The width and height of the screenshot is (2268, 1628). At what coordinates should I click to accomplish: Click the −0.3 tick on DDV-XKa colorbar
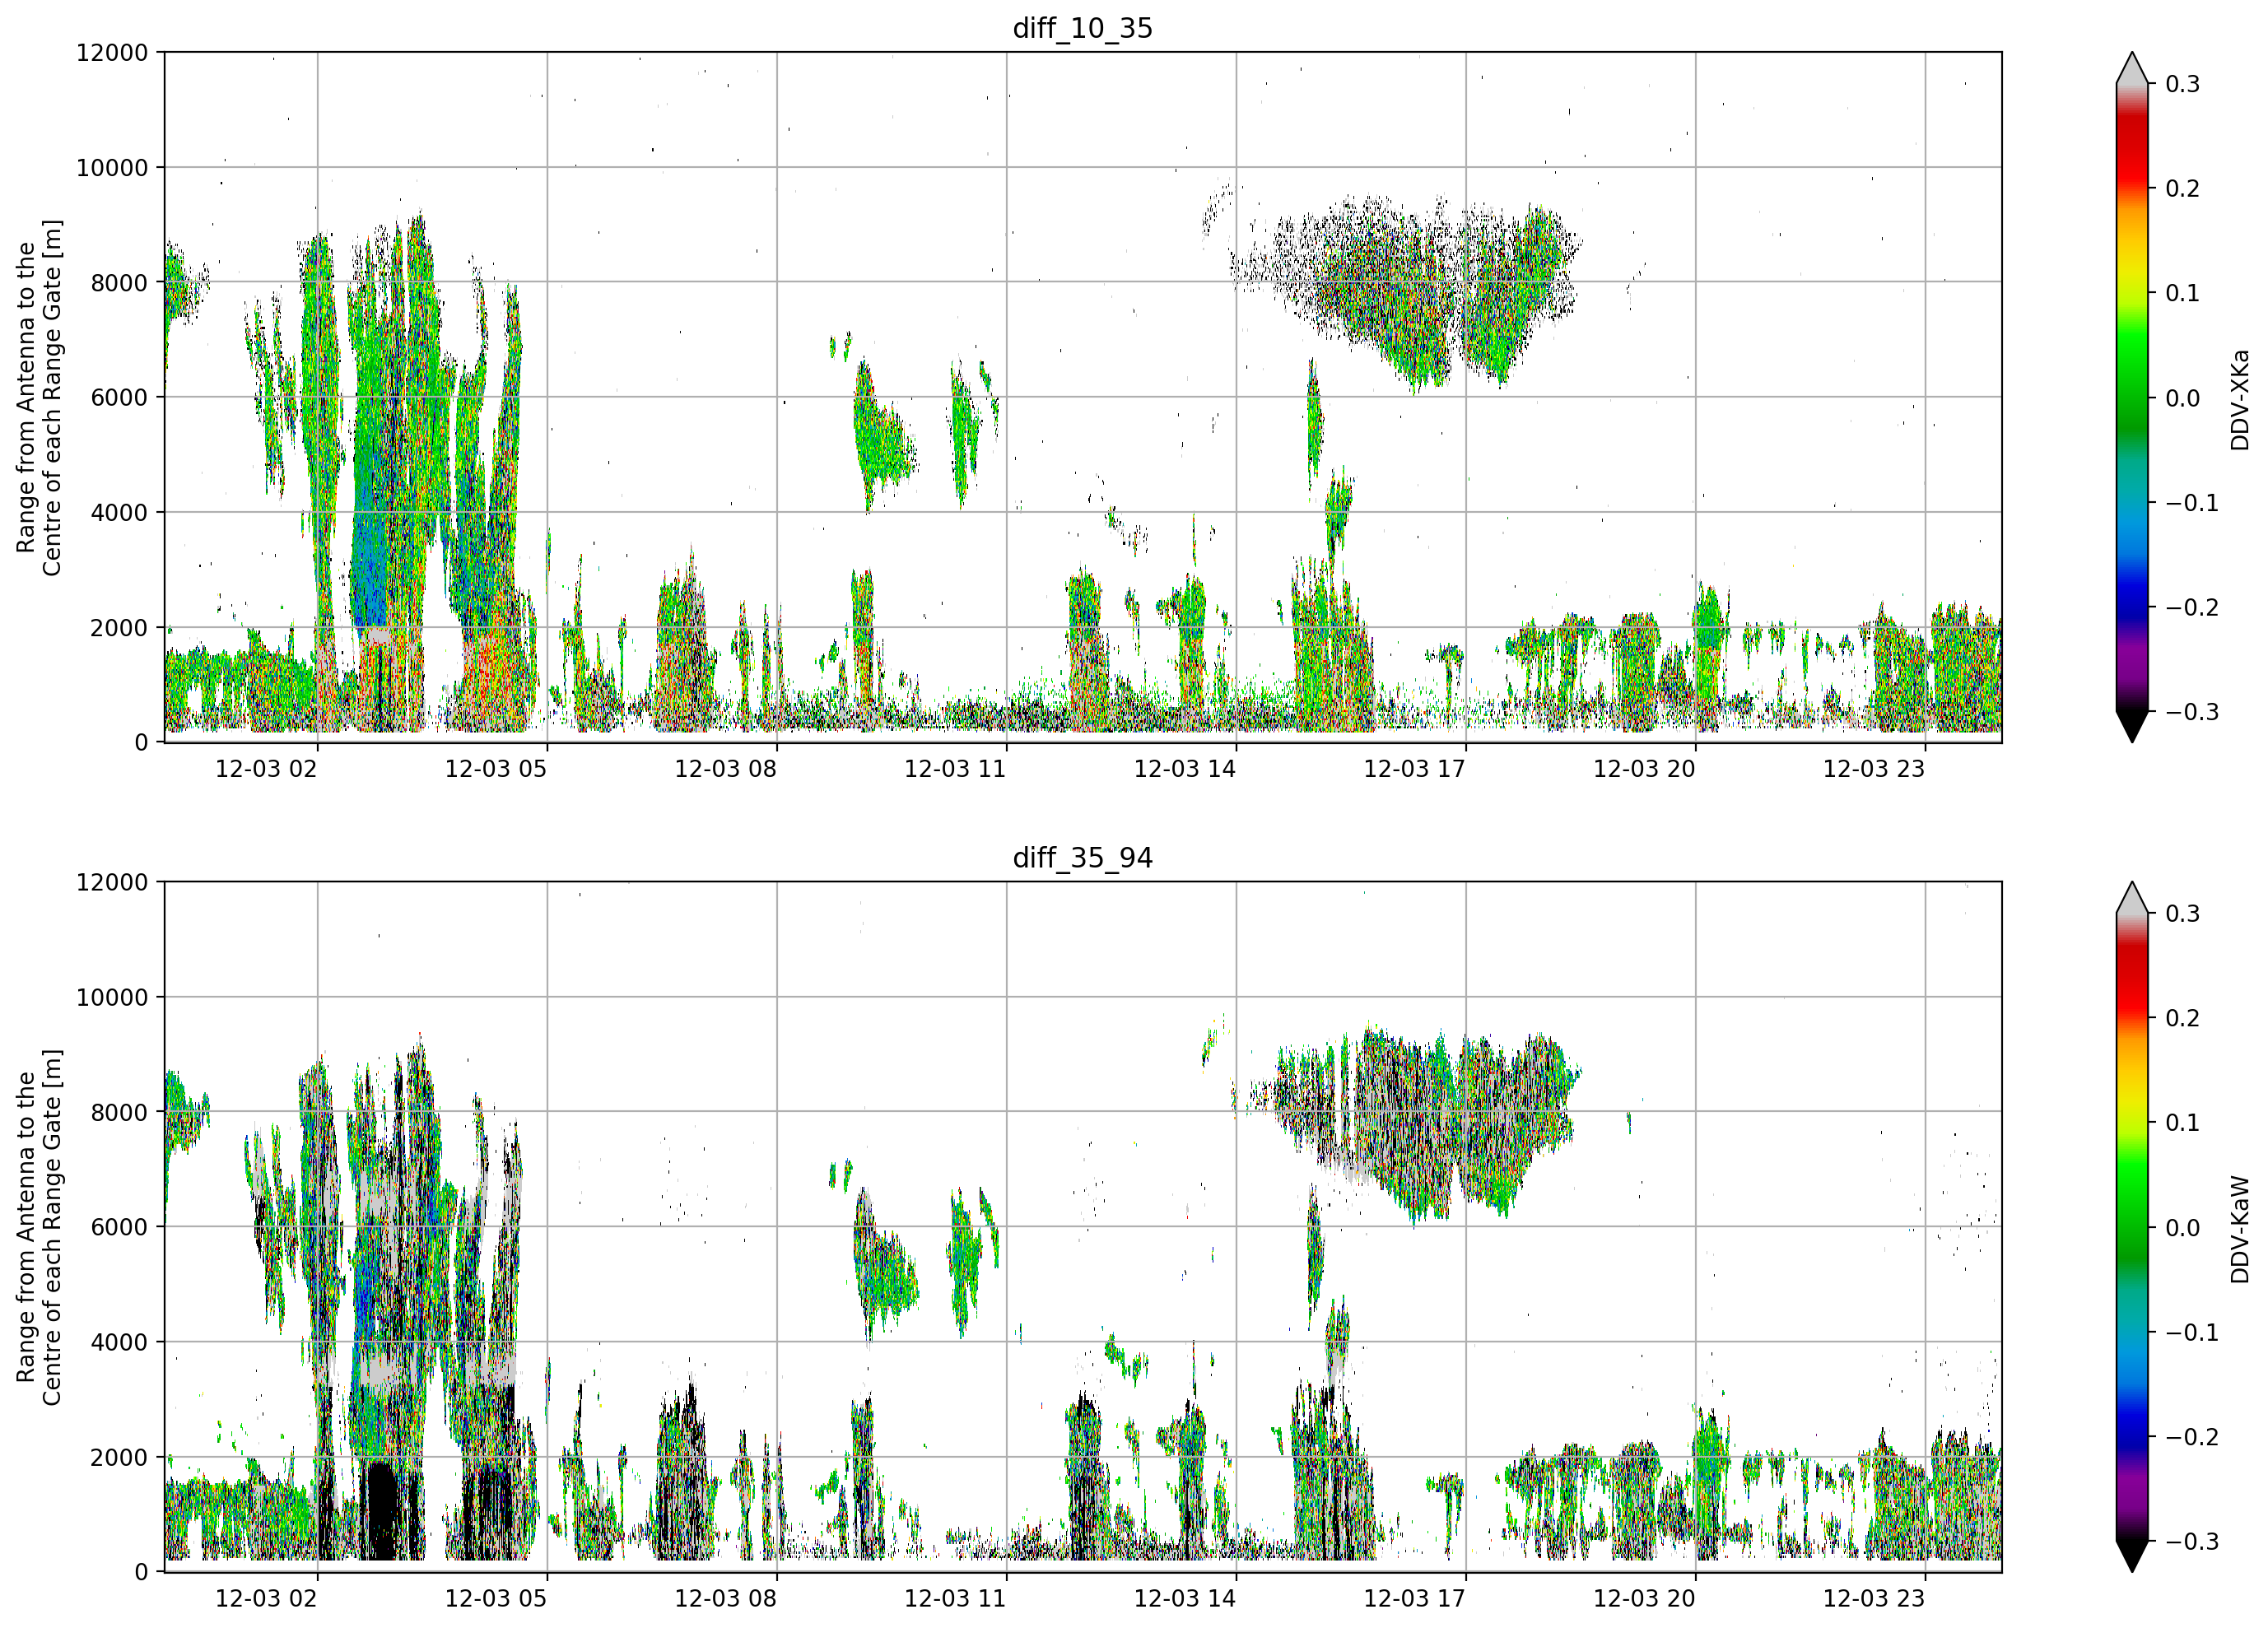tap(2192, 712)
